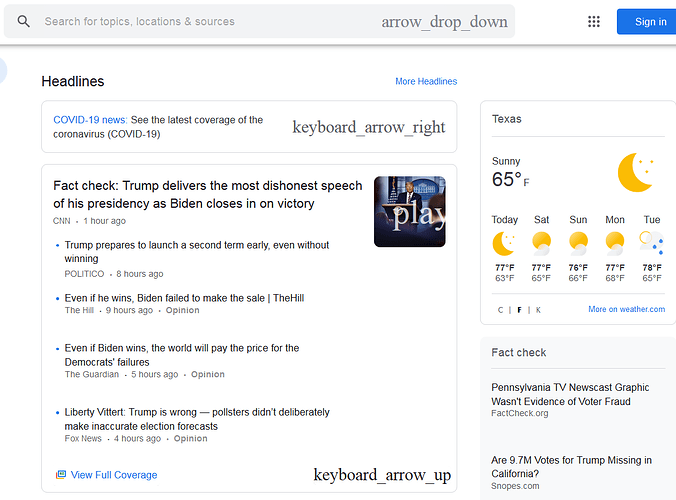676x500 pixels.
Task: Click the Texas weather location title
Action: pos(507,119)
